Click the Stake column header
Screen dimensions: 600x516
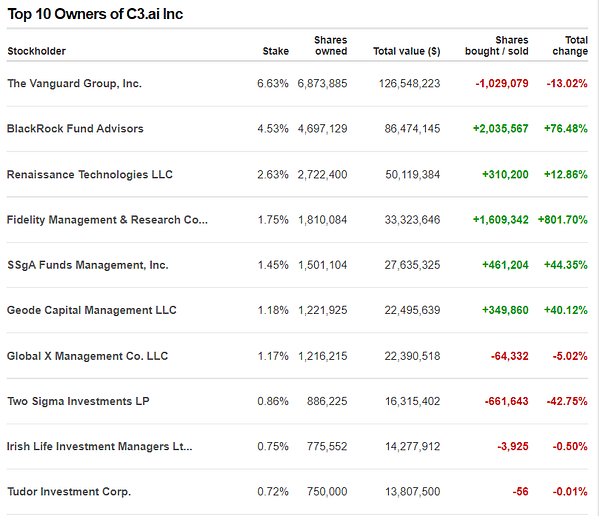point(276,51)
